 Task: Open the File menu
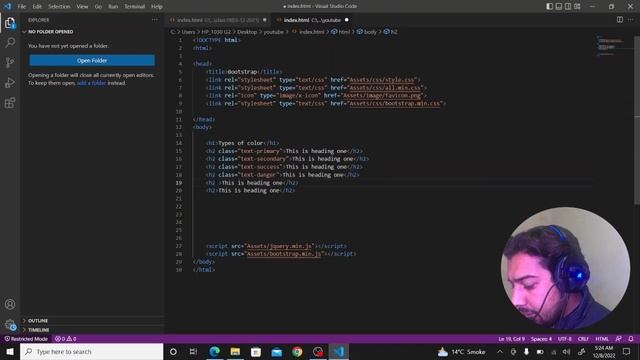point(22,7)
